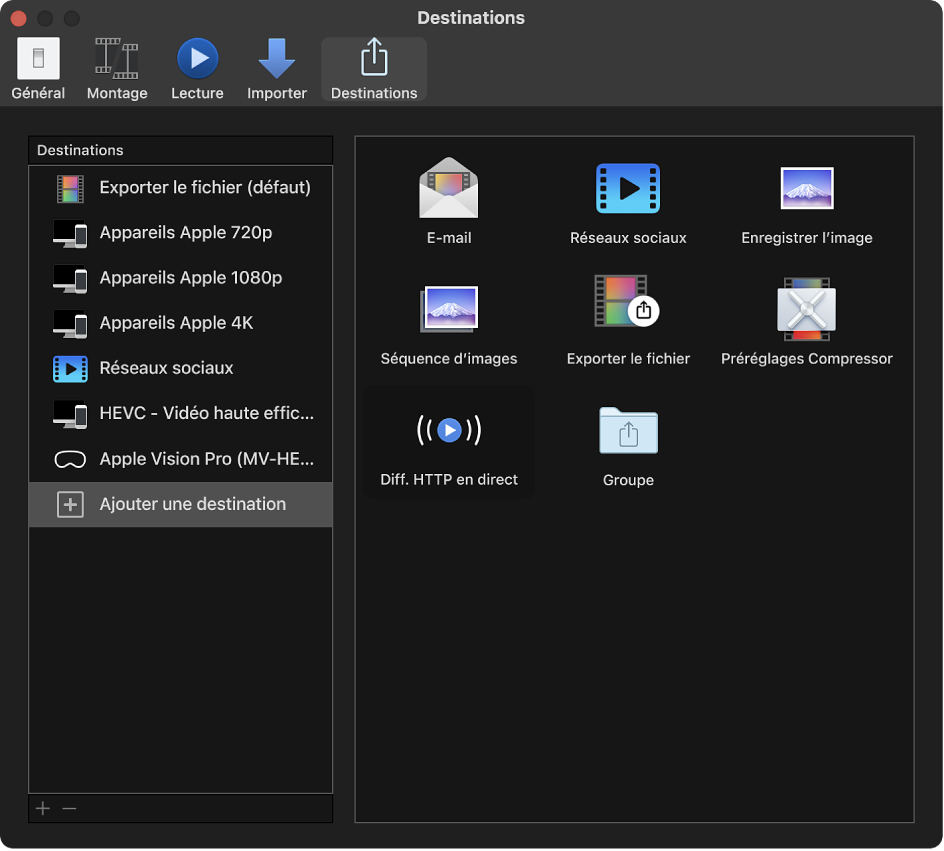Switch to the Importer settings
Image resolution: width=944 pixels, height=851 pixels.
click(277, 66)
